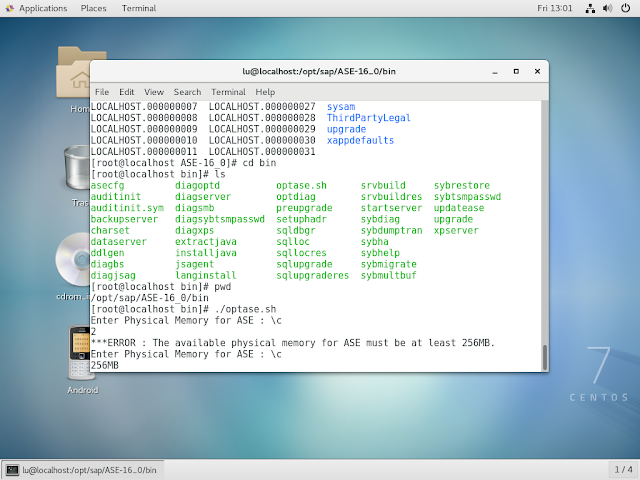Open the Terminal menu in top panel
The width and height of the screenshot is (640, 480).
(139, 8)
